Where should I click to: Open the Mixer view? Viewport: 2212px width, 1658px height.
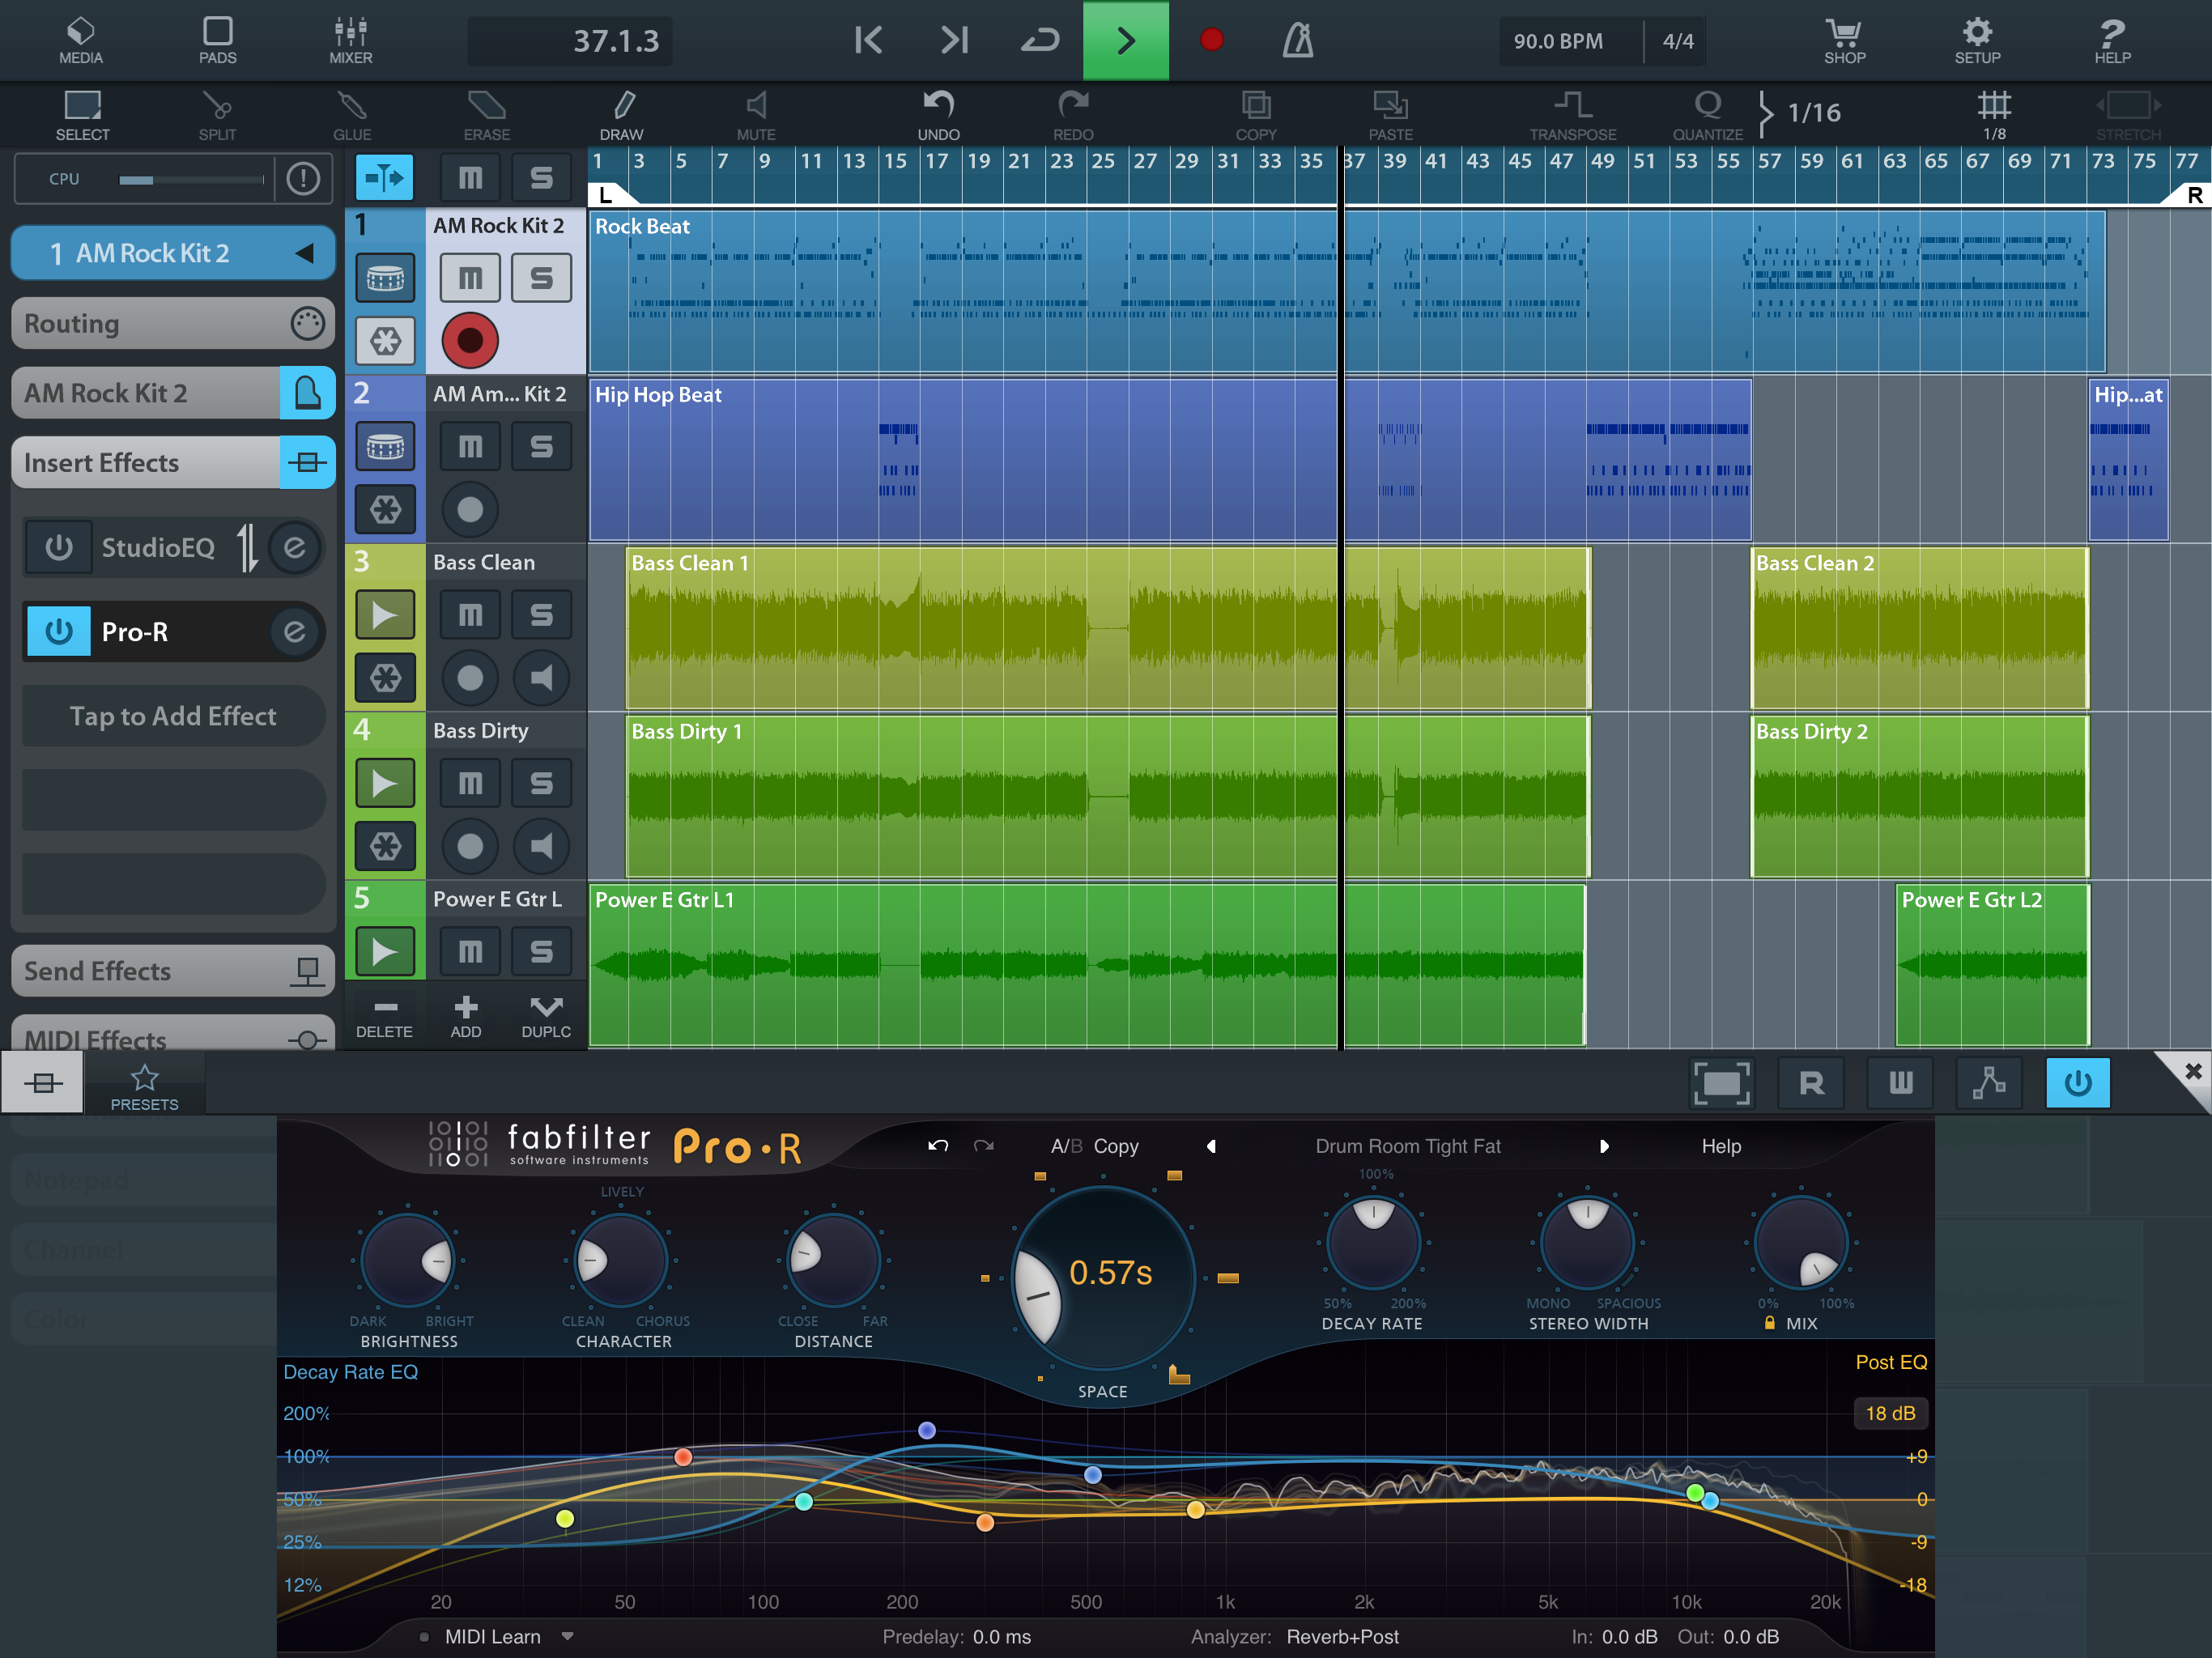point(350,40)
